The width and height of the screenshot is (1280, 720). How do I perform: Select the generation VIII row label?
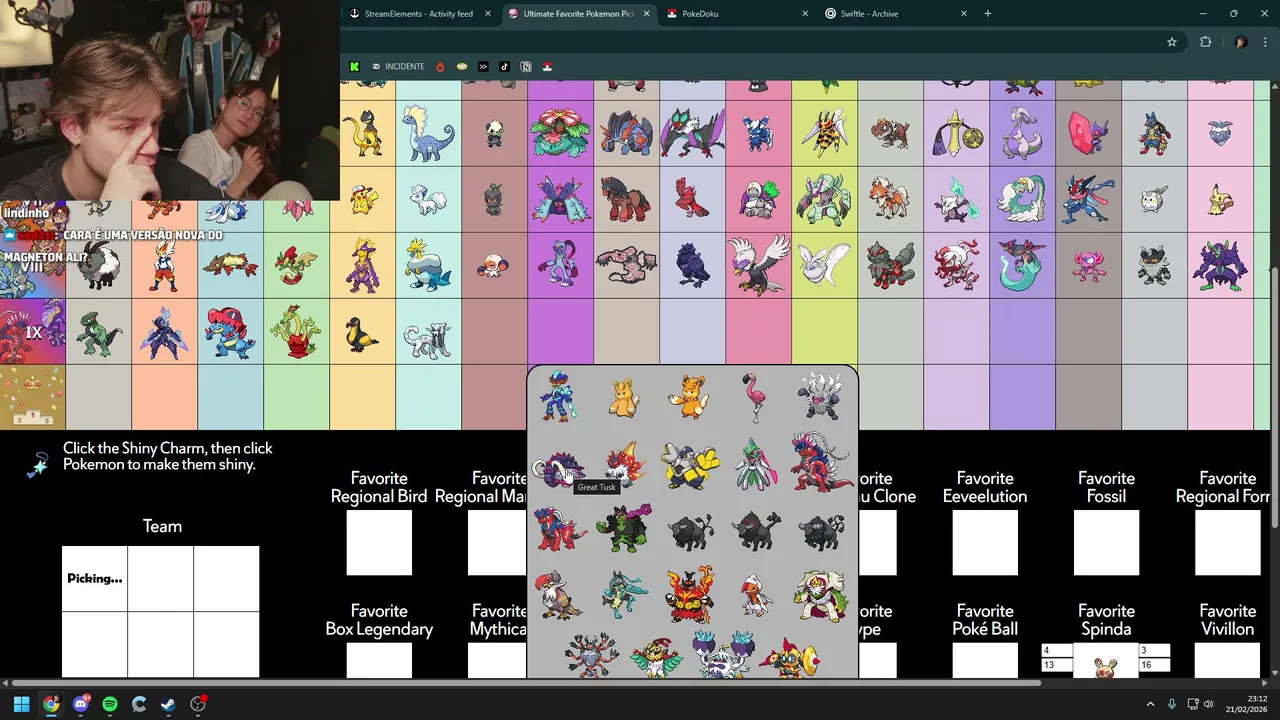pos(33,266)
